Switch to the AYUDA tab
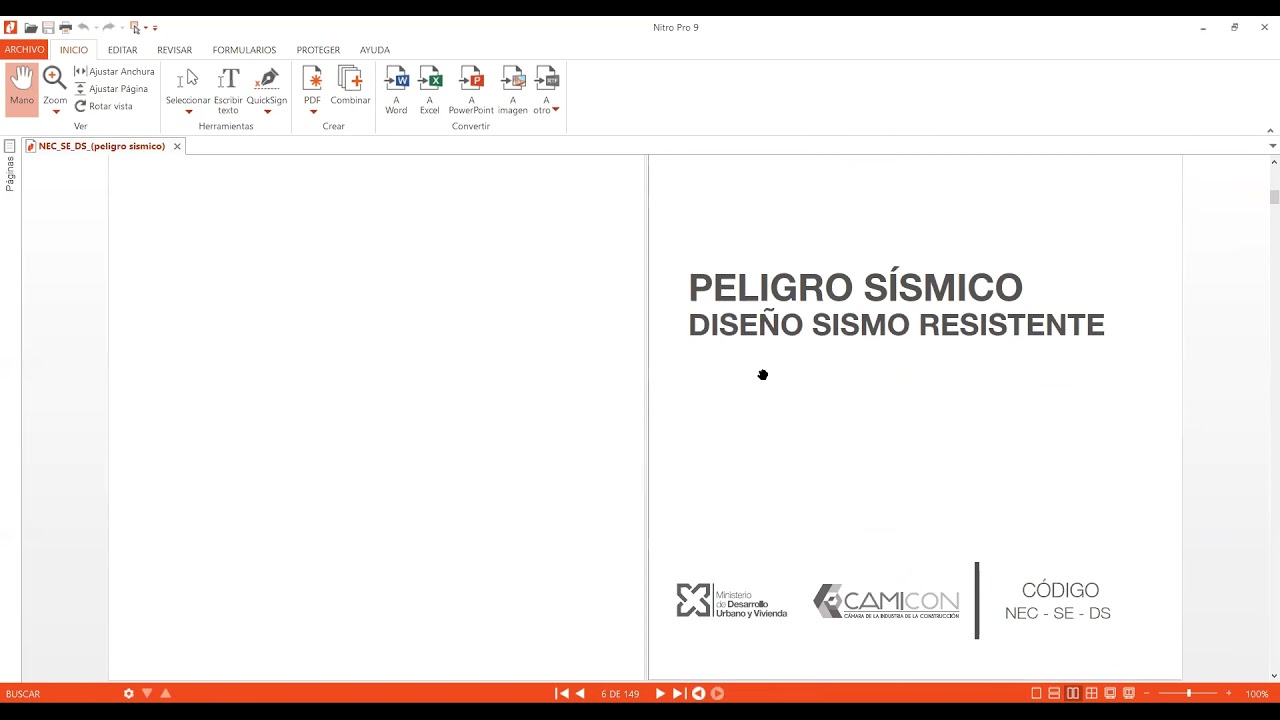Screen dimensions: 1280x720 [375, 49]
